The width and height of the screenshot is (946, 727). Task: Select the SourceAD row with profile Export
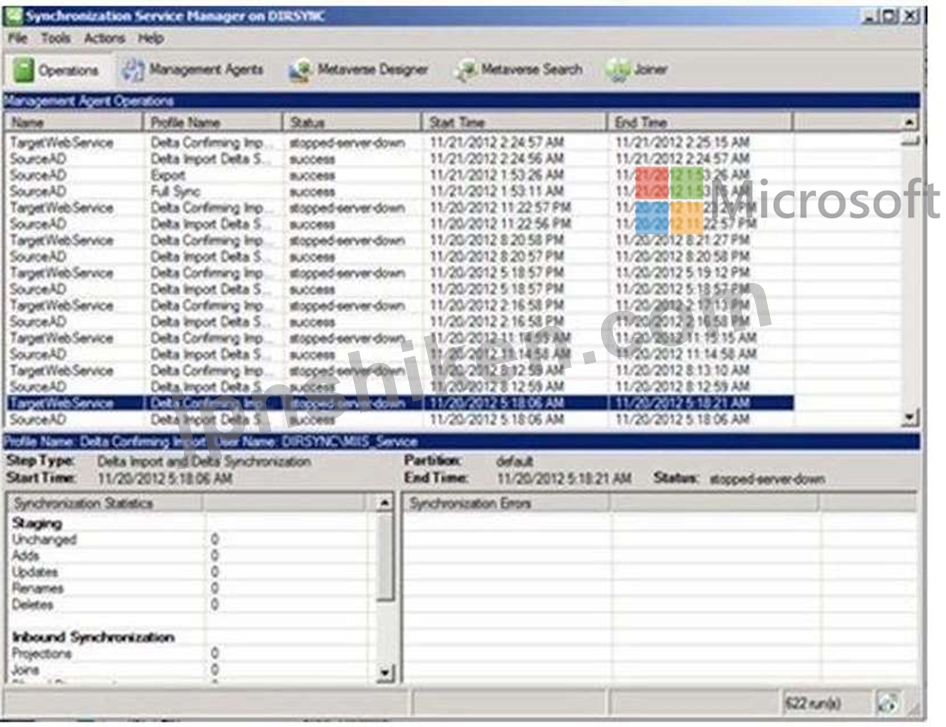click(399, 176)
